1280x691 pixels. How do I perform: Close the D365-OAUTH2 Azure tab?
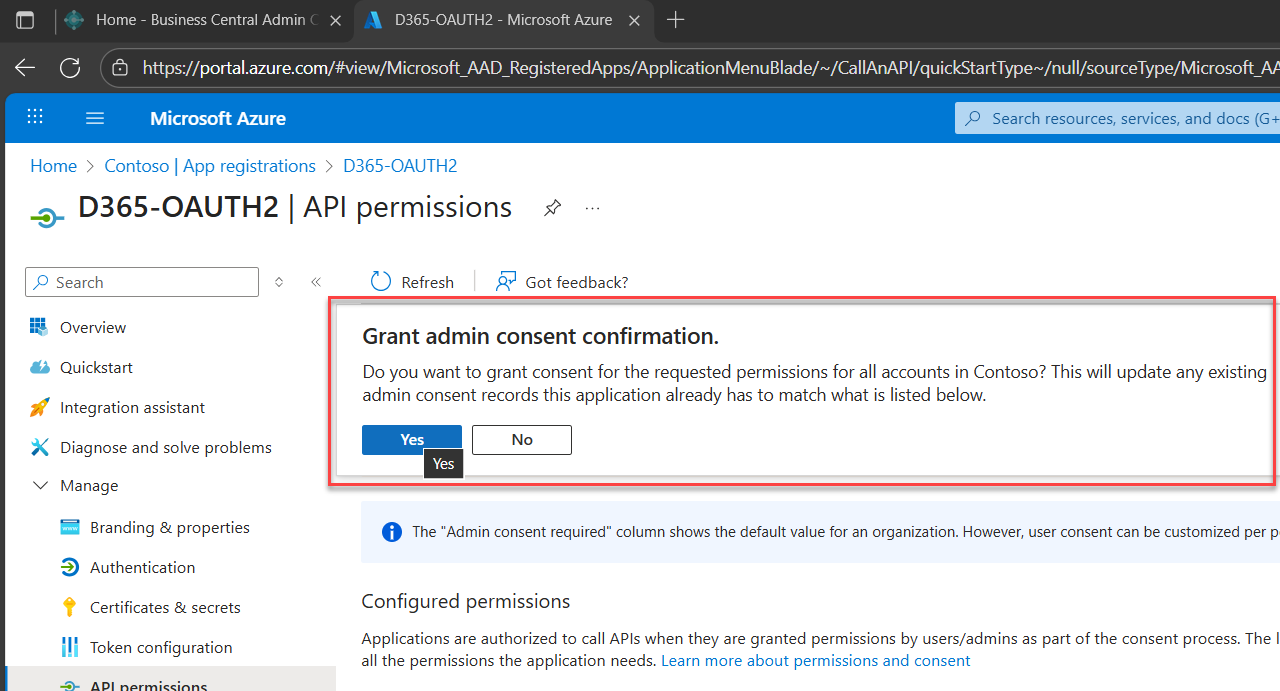click(x=635, y=20)
